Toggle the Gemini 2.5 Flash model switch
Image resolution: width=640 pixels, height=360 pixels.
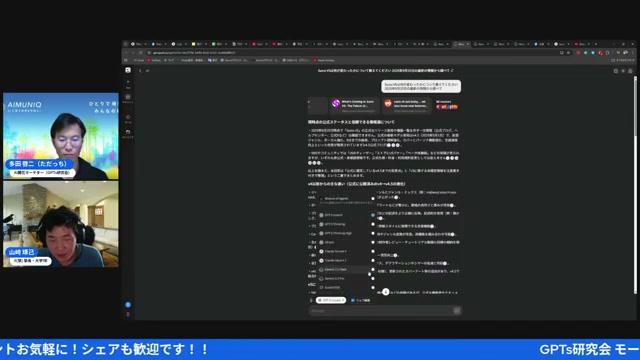click(x=373, y=269)
